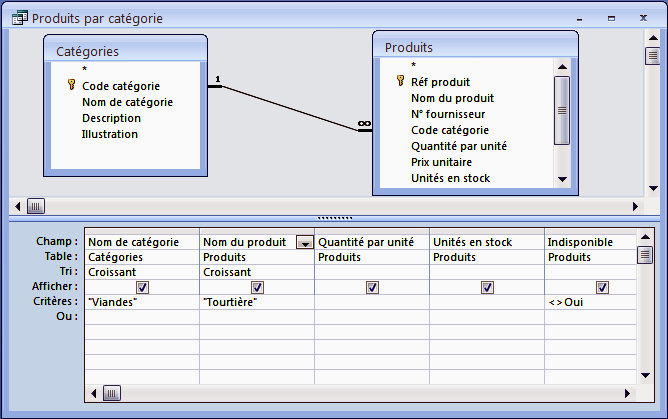
Task: Click left arrow of table pane horizontal scrollbar
Action: pyautogui.click(x=17, y=207)
